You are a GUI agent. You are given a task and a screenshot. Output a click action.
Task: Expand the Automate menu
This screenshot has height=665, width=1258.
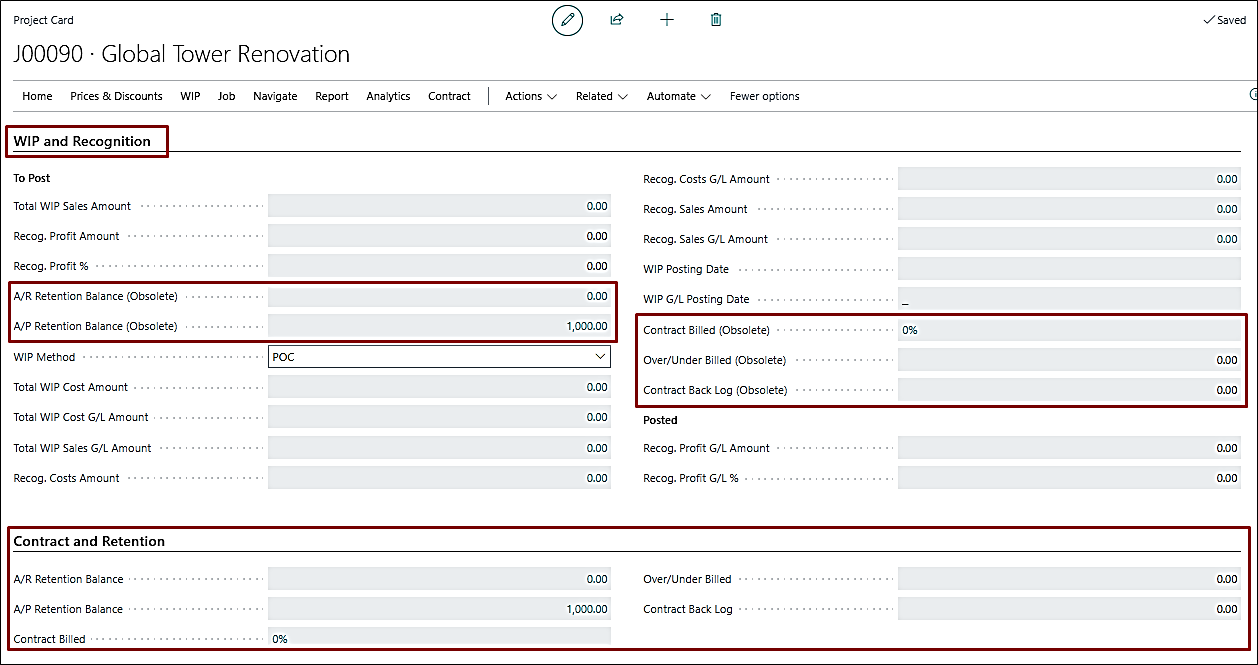point(678,96)
